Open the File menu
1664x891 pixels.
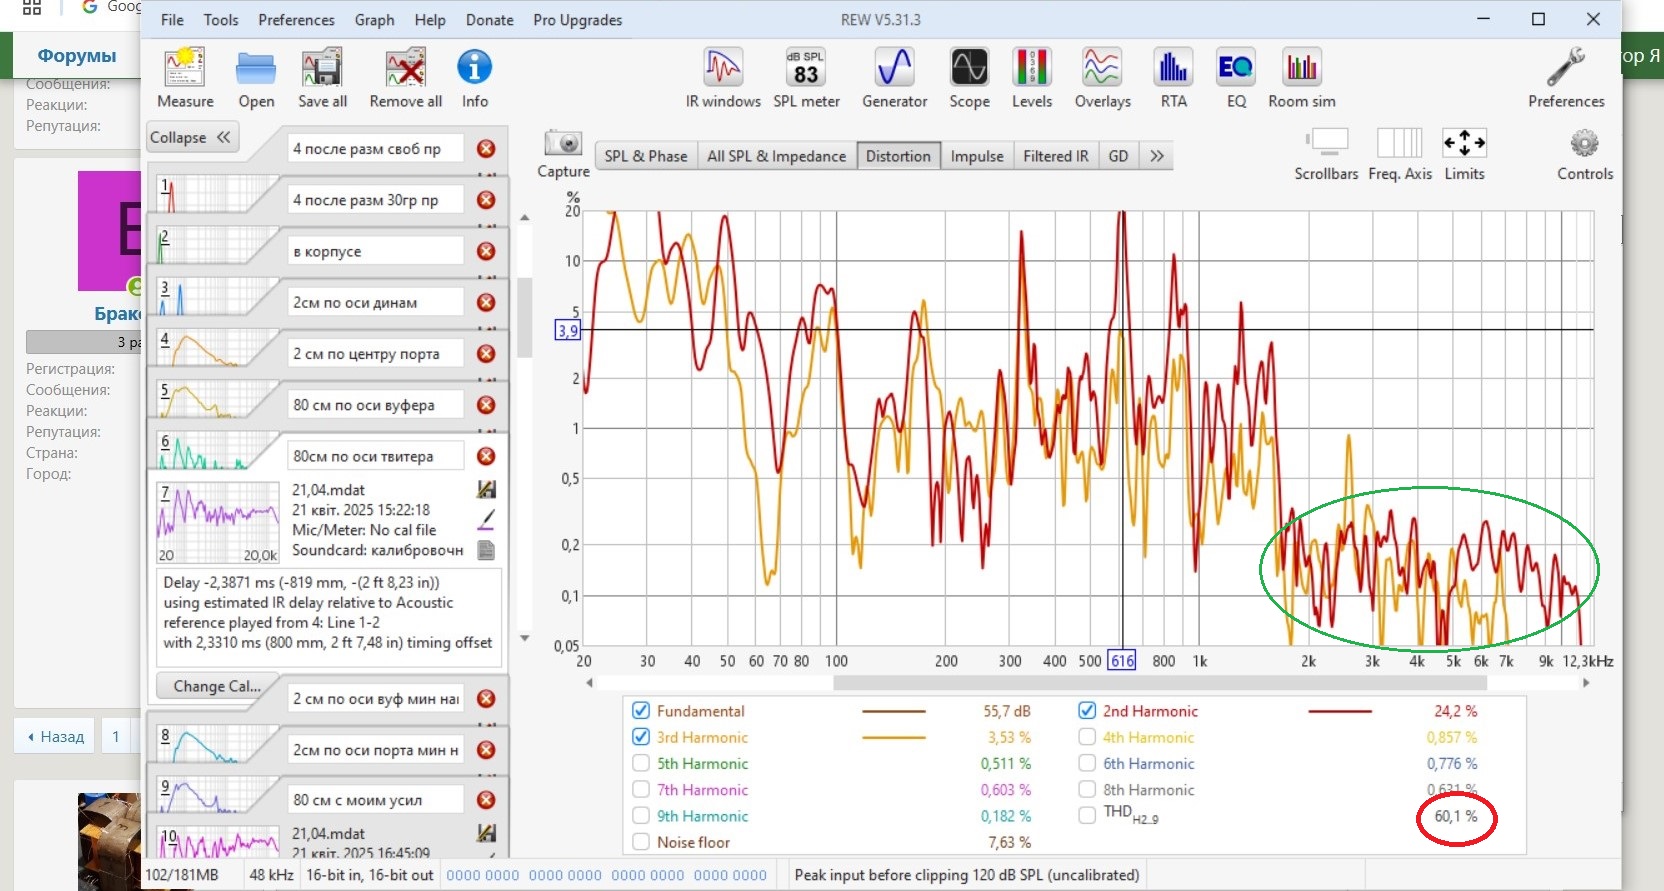[x=172, y=20]
